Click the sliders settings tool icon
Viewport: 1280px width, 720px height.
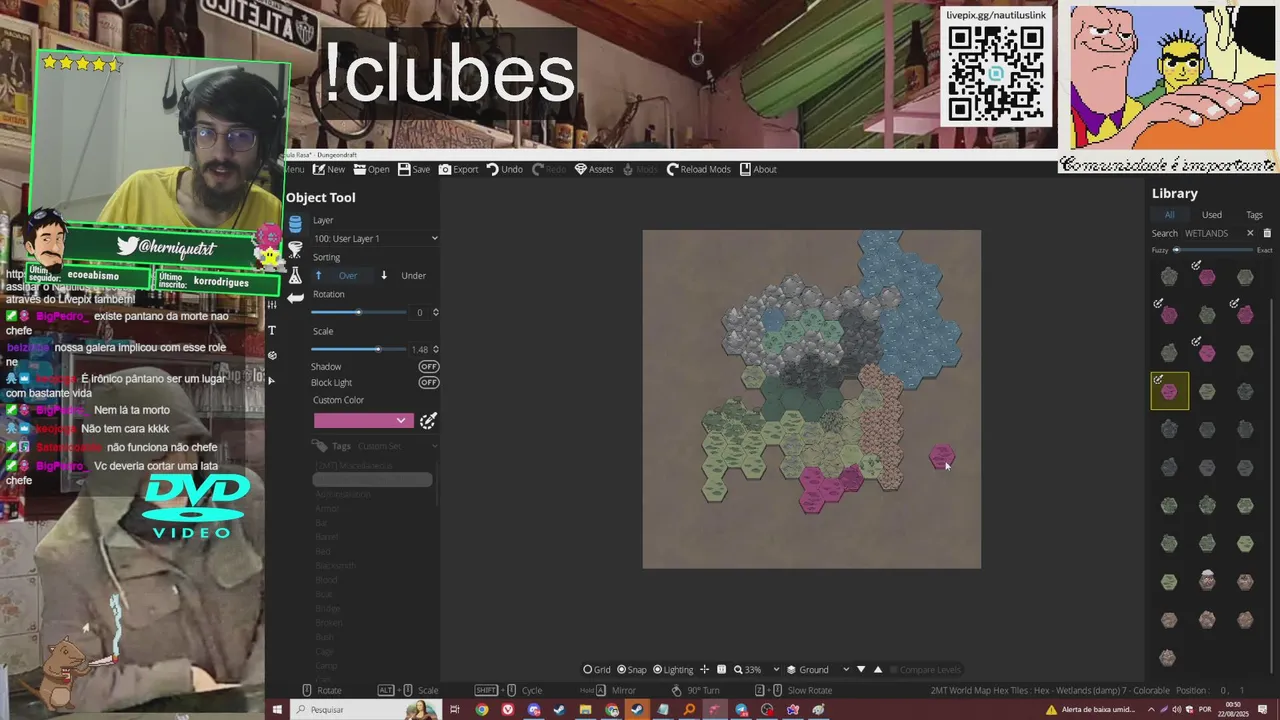coord(272,305)
